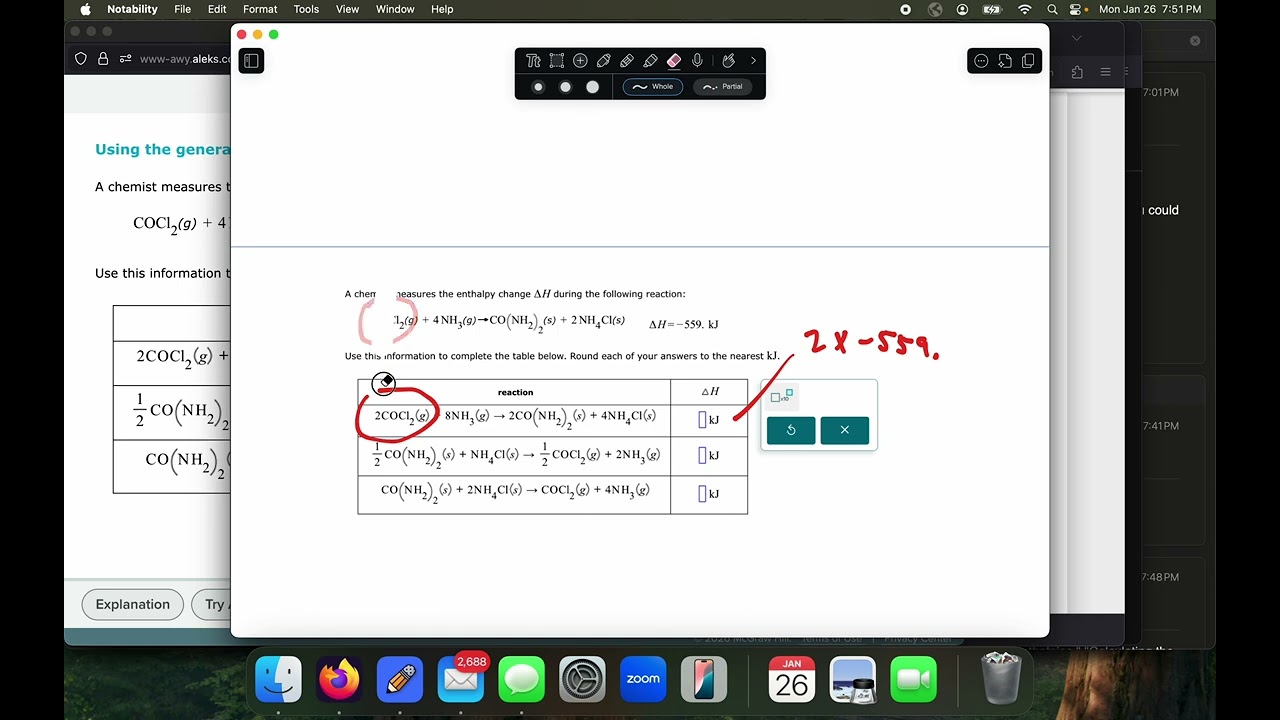1280x720 pixels.
Task: Open Control Center
Action: click(1077, 9)
